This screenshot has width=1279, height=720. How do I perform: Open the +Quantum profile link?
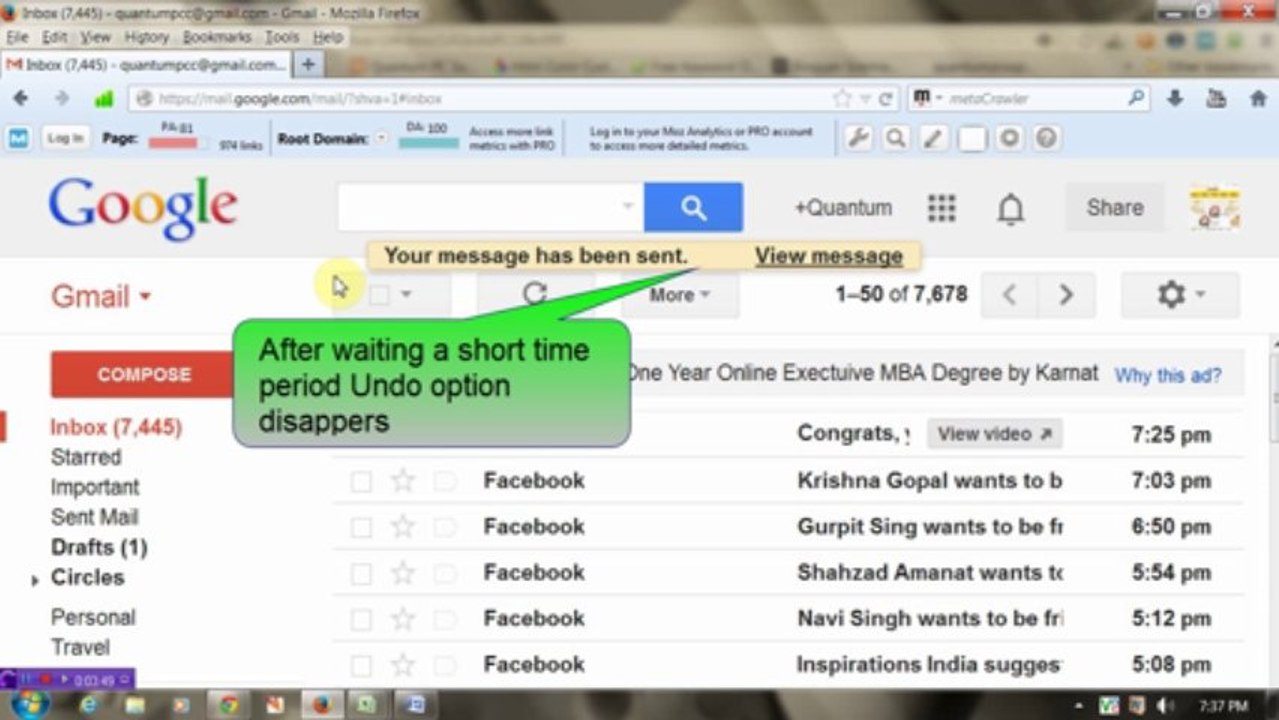point(843,208)
